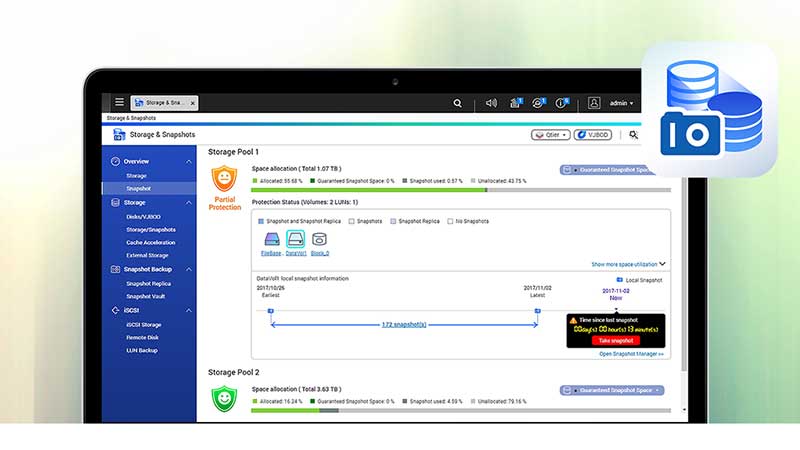Open Pool 2 Guaranteed Snapshot Space dropdown
This screenshot has height=450, width=800.
(612, 390)
